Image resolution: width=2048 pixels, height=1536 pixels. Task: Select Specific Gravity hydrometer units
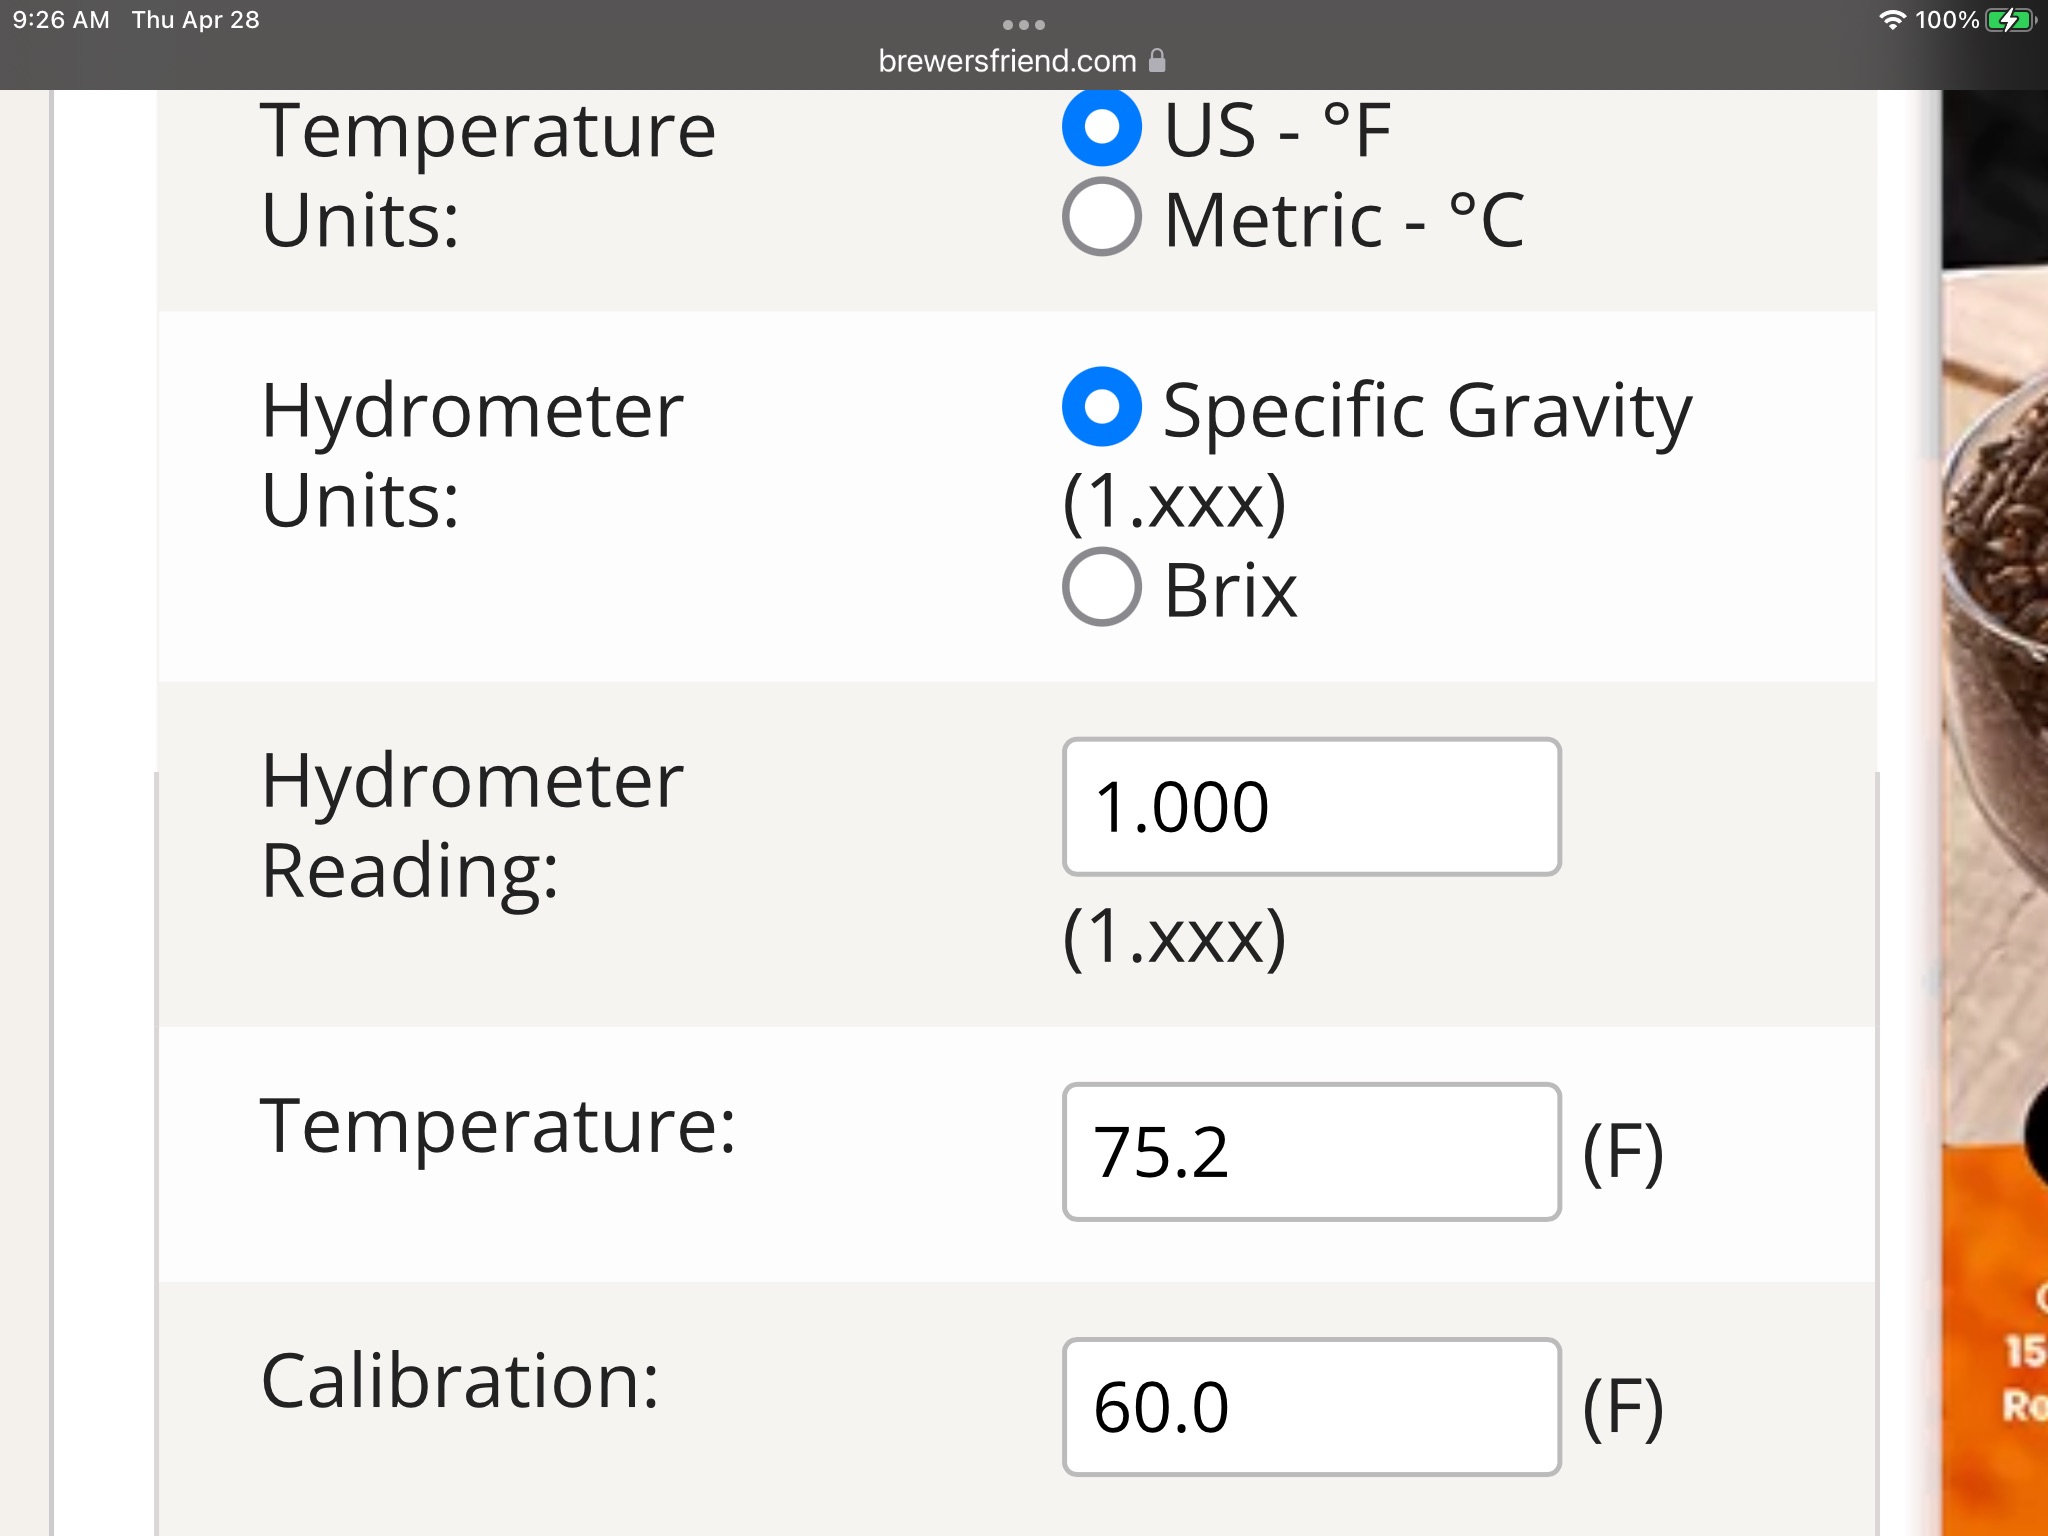(x=1101, y=407)
